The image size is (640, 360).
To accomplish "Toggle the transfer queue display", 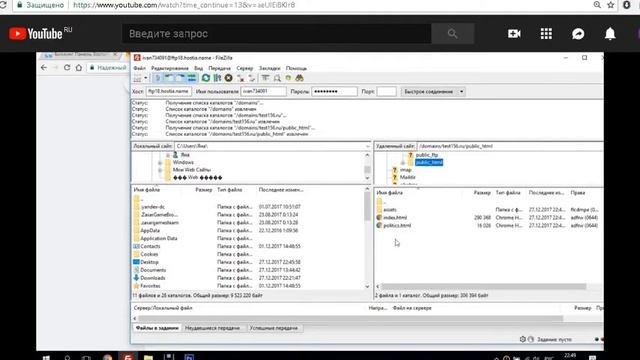I will pos(191,78).
